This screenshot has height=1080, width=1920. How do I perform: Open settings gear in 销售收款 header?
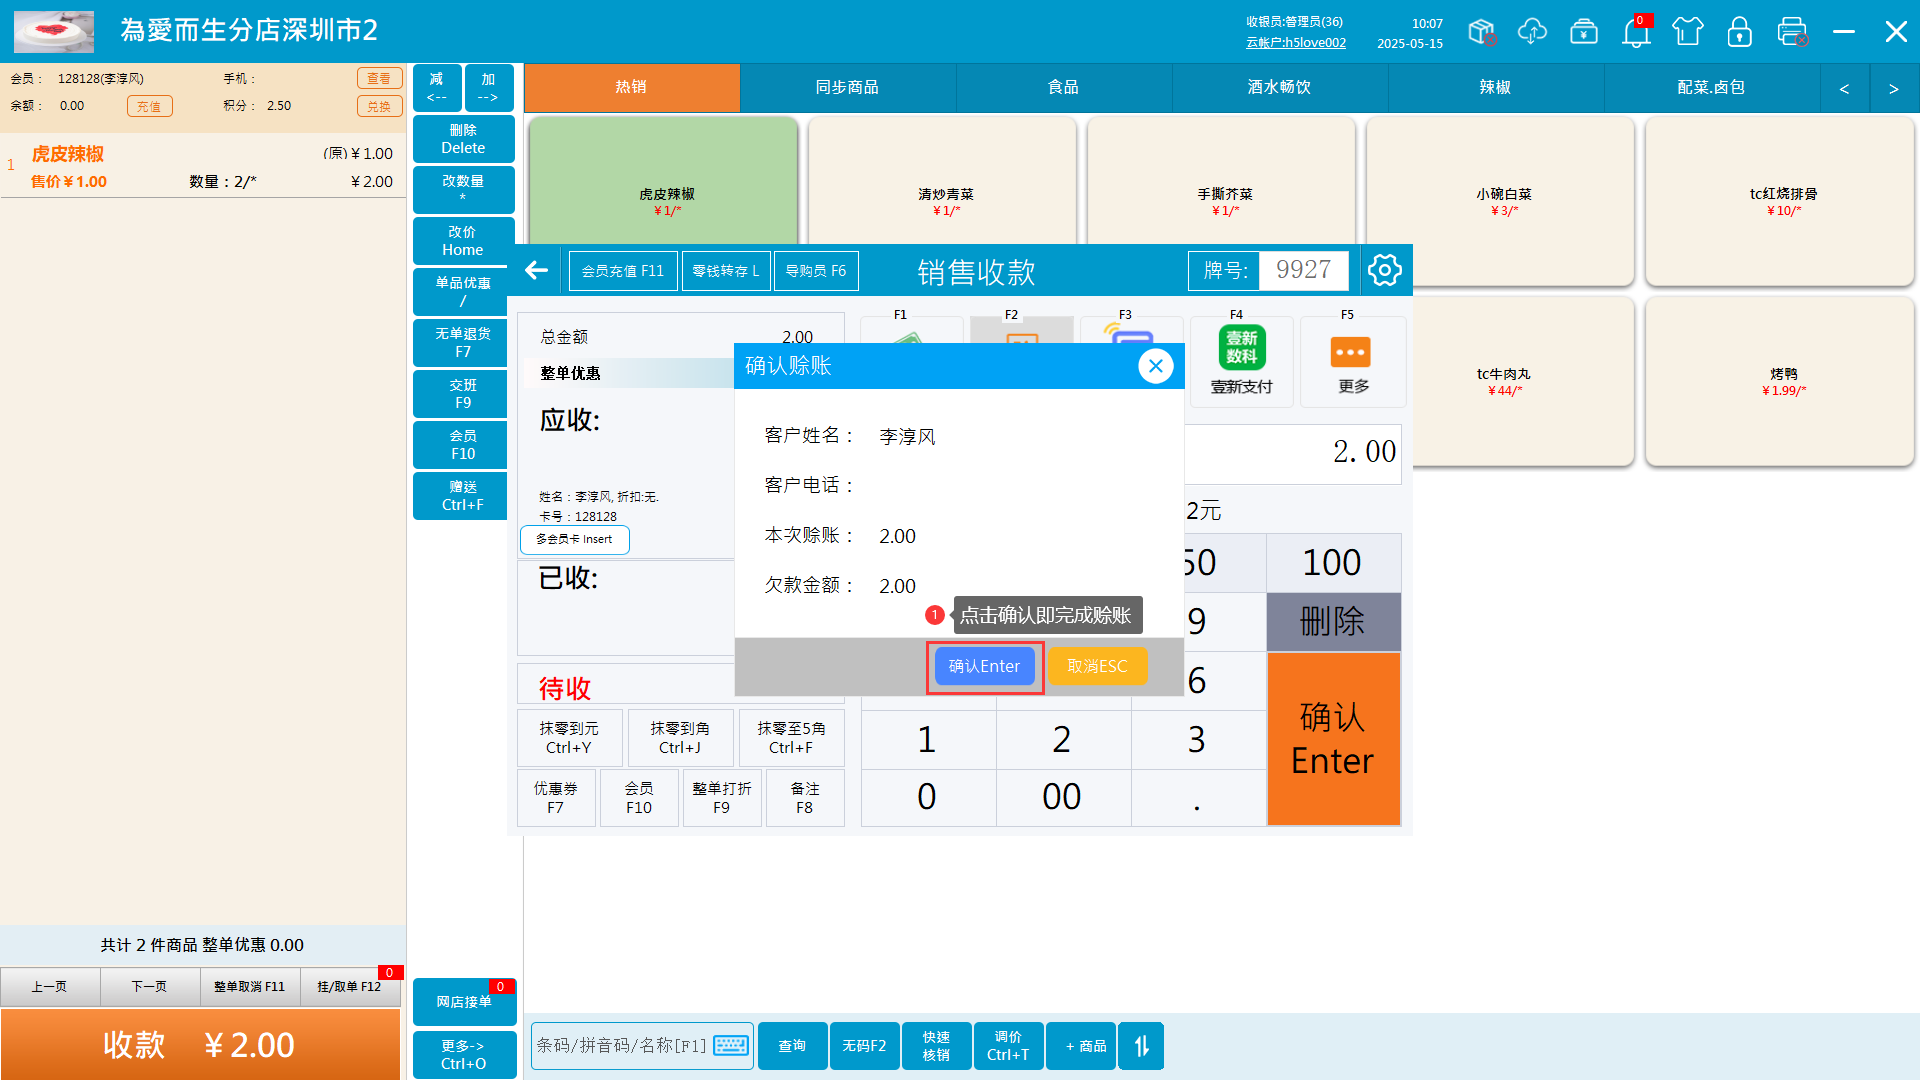tap(1385, 270)
